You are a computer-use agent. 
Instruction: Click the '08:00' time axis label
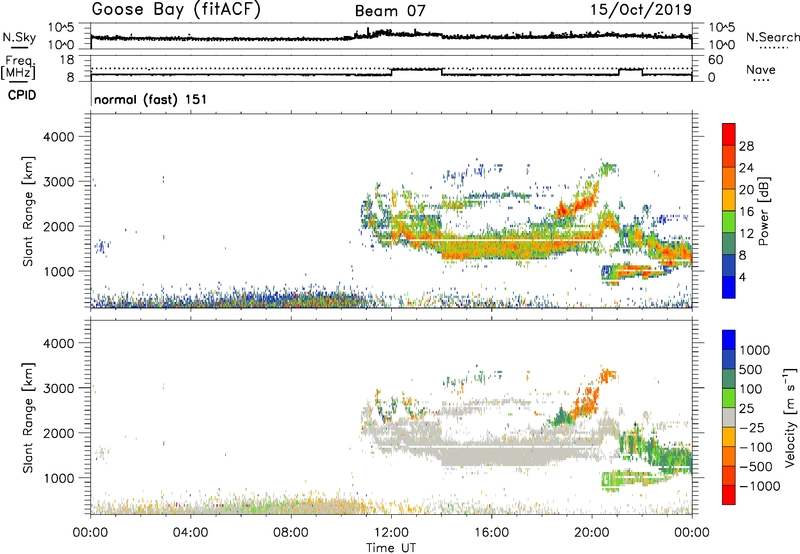[291, 533]
